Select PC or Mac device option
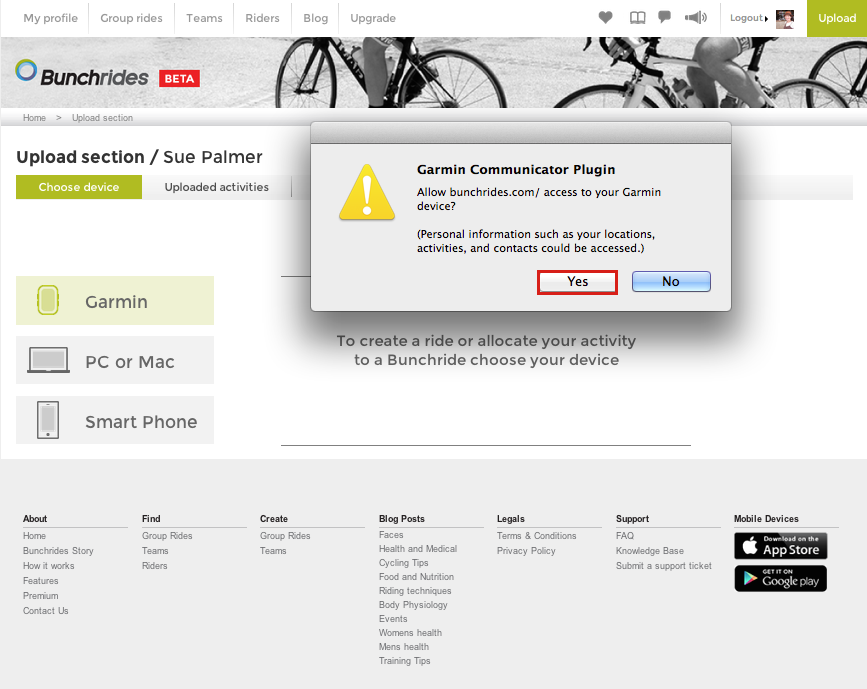 pos(115,360)
